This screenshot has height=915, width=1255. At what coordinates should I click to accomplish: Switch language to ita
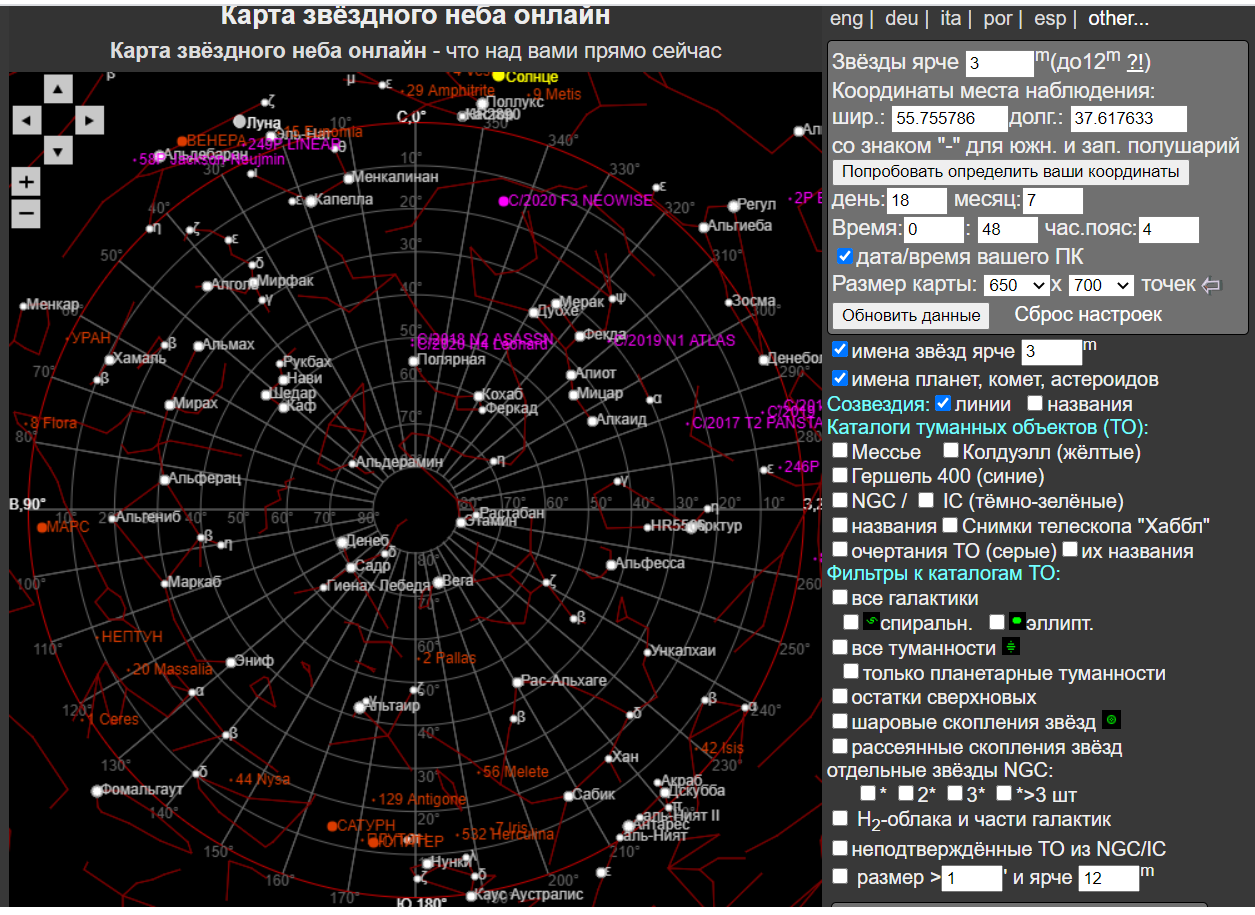click(950, 18)
